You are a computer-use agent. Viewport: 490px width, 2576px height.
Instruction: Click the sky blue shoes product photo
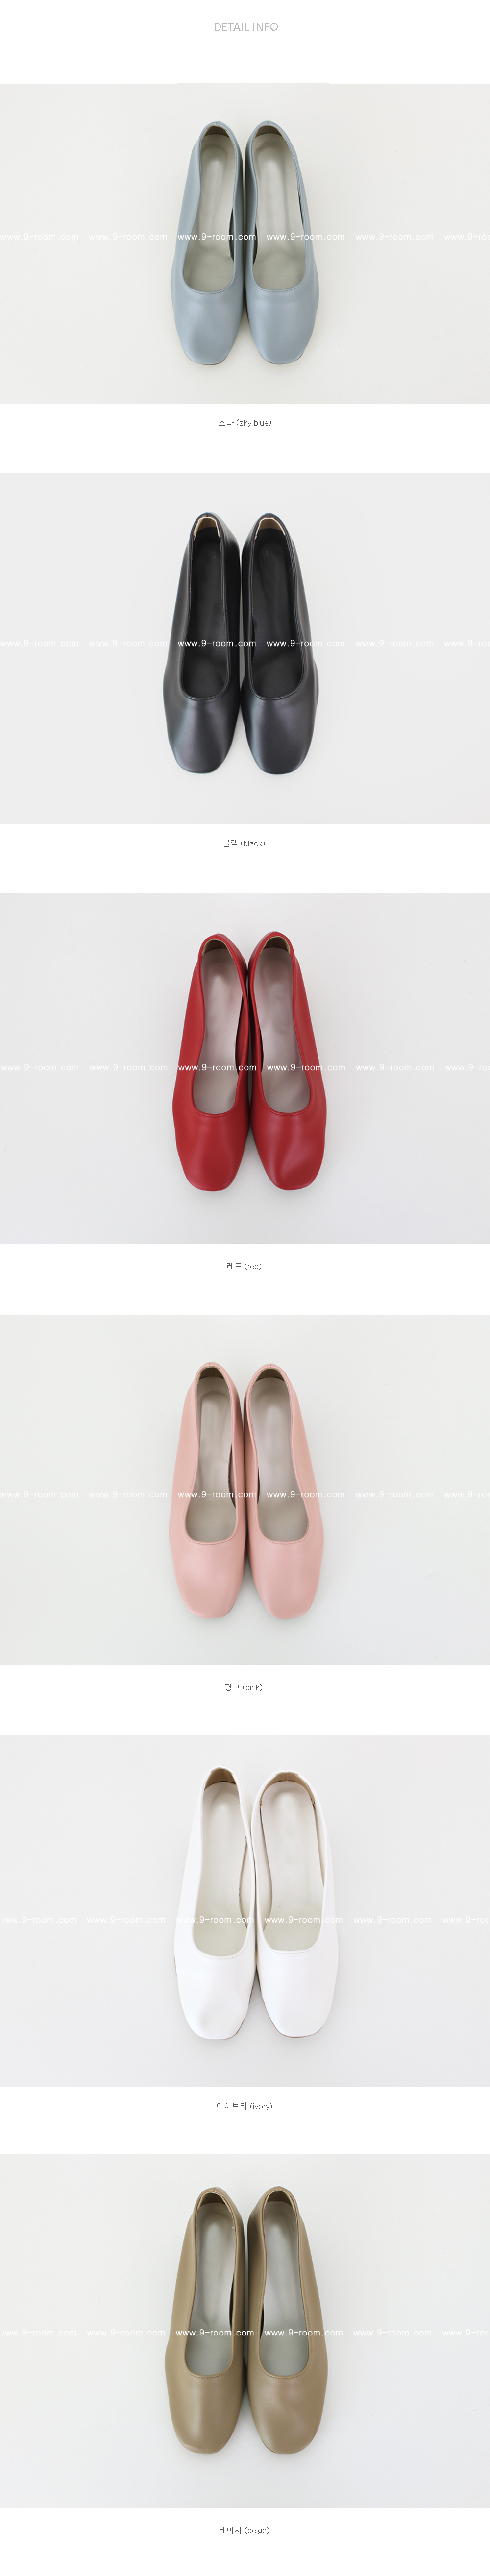coord(245,243)
